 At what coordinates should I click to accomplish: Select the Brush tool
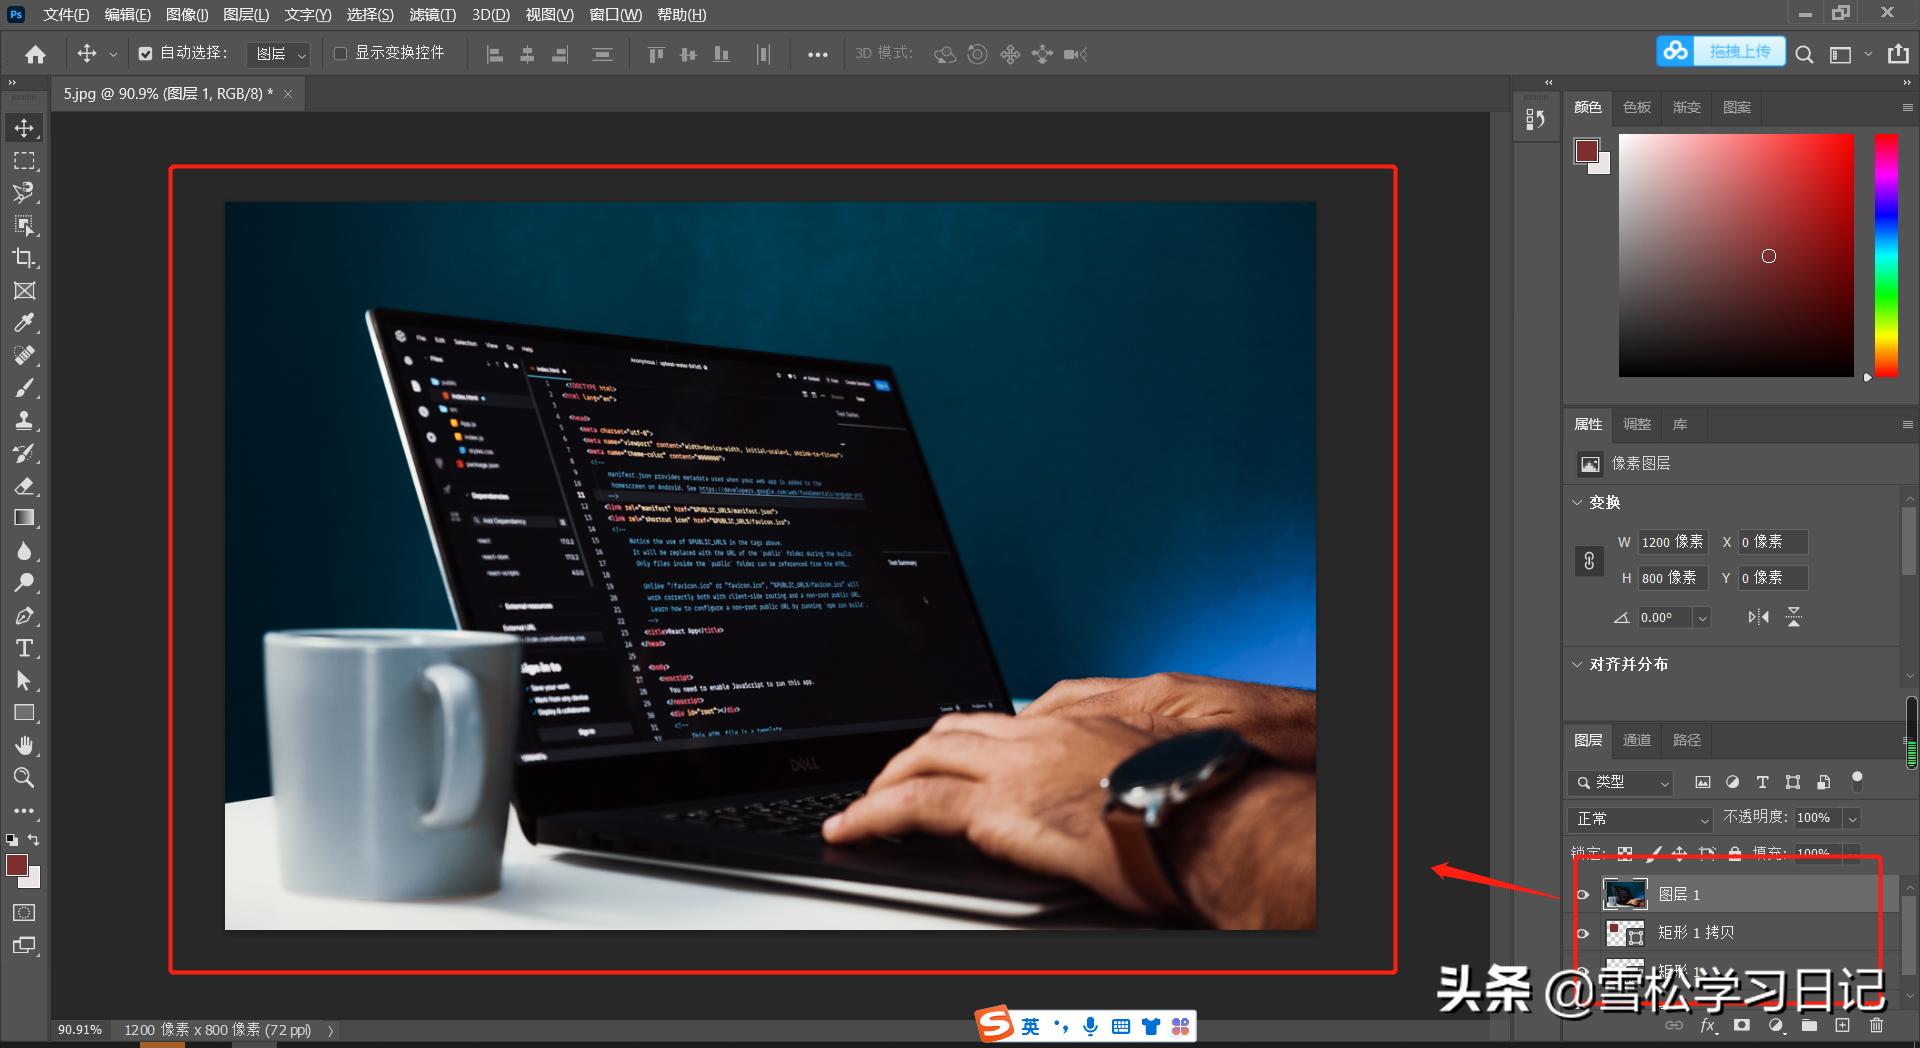point(24,387)
